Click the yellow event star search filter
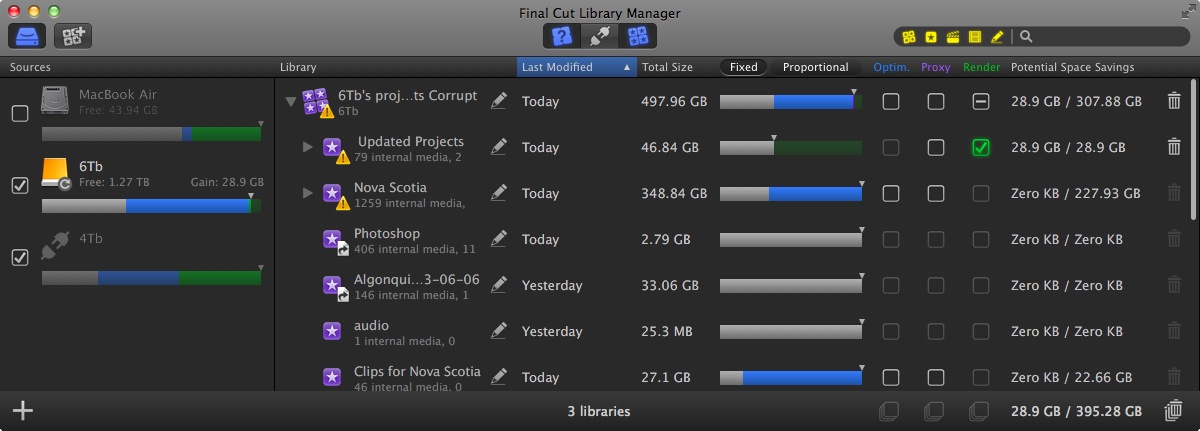The height and width of the screenshot is (431, 1200). pos(931,37)
